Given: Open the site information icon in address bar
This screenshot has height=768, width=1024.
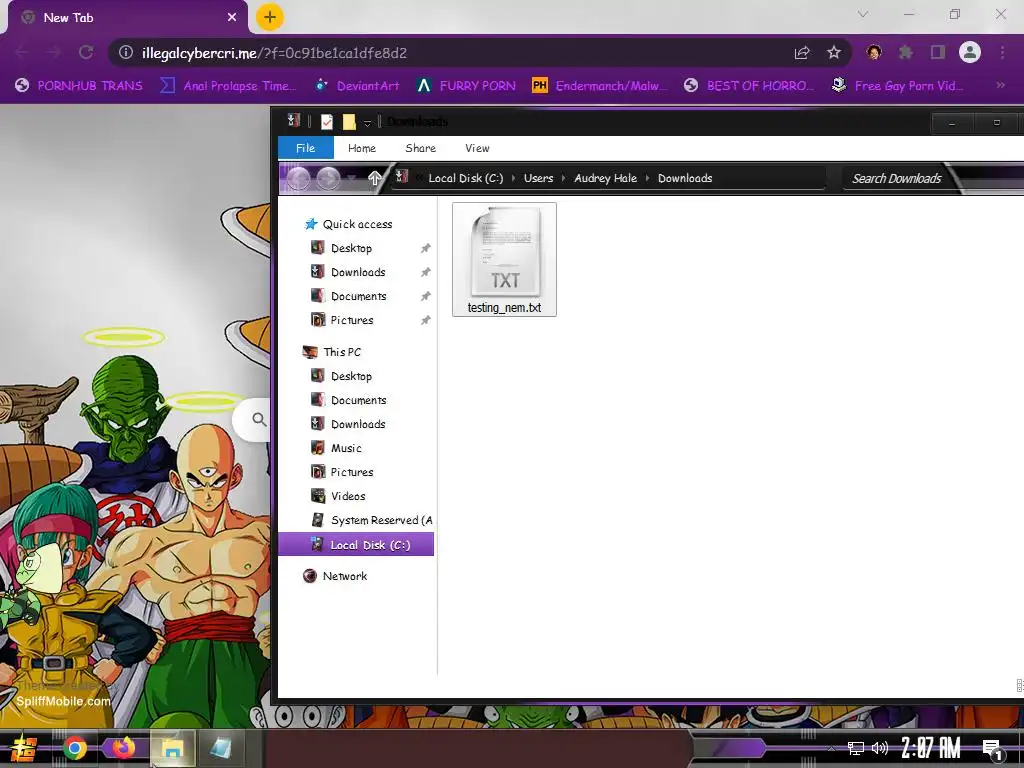Looking at the screenshot, I should 126,52.
